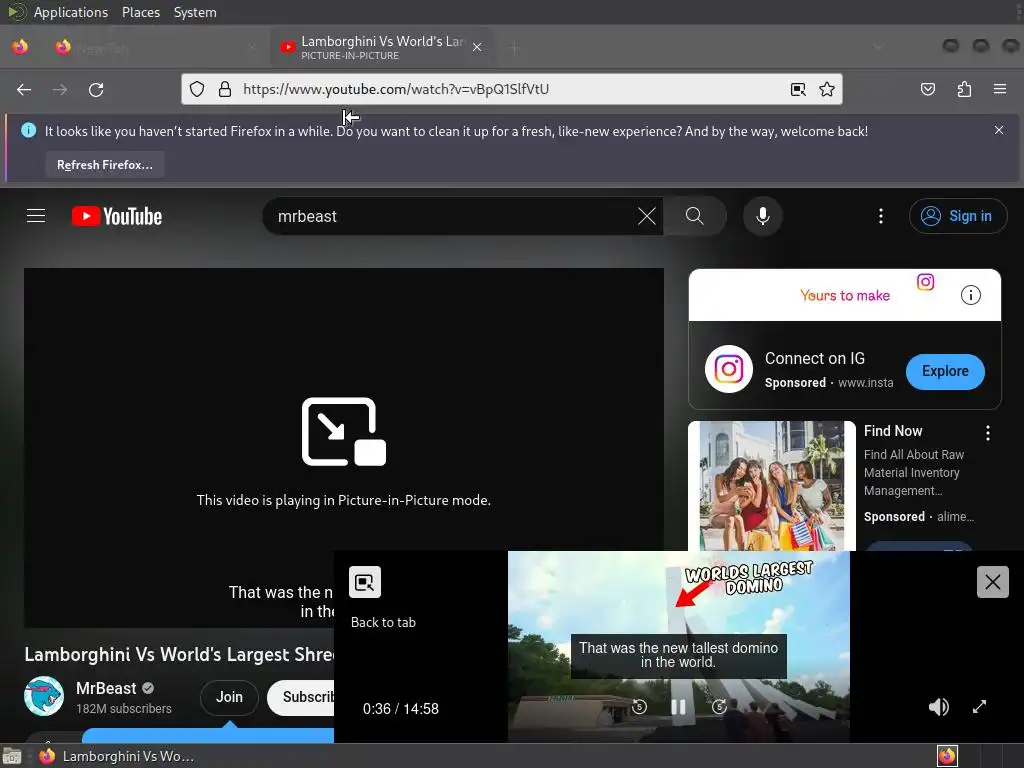Screen dimensions: 1024x768
Task: Open the YouTube guide sidebar menu
Action: tap(36, 216)
